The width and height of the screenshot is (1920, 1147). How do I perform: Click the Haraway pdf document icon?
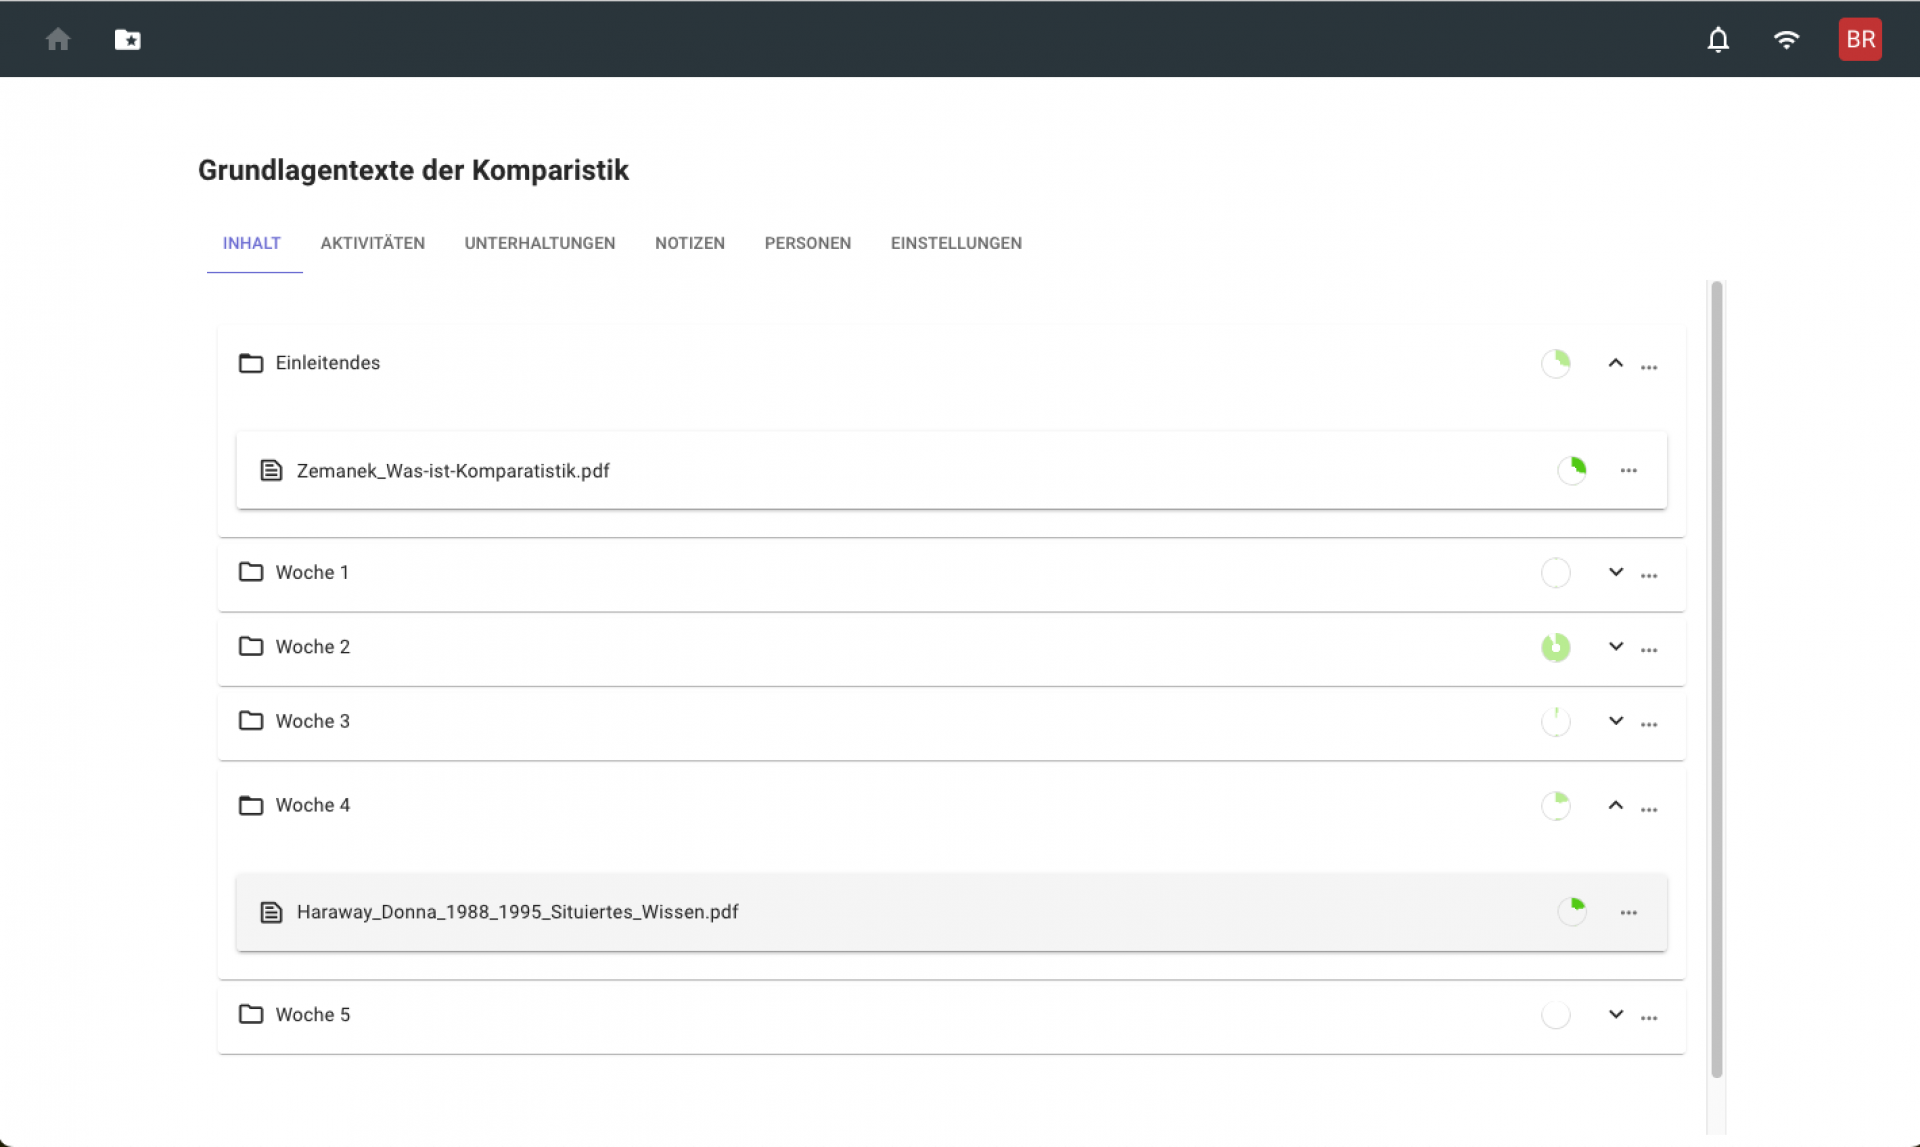[271, 912]
